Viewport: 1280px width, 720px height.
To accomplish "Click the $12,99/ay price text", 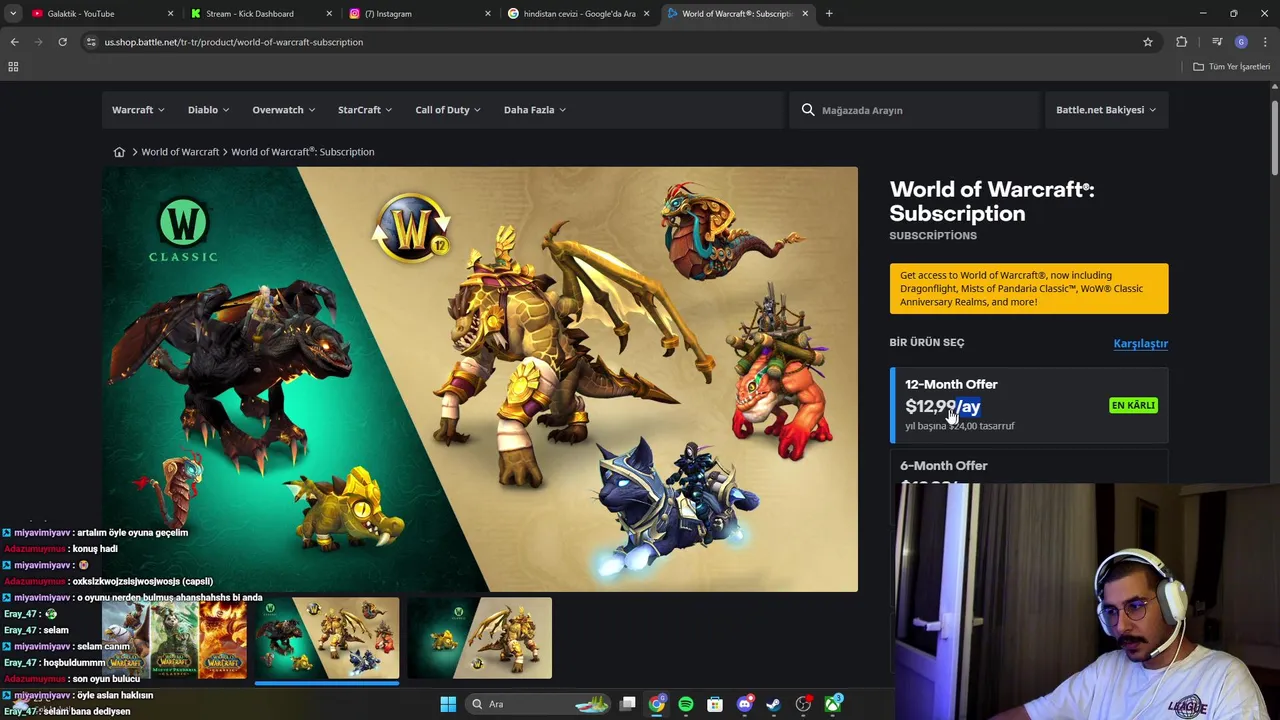I will click(x=943, y=406).
